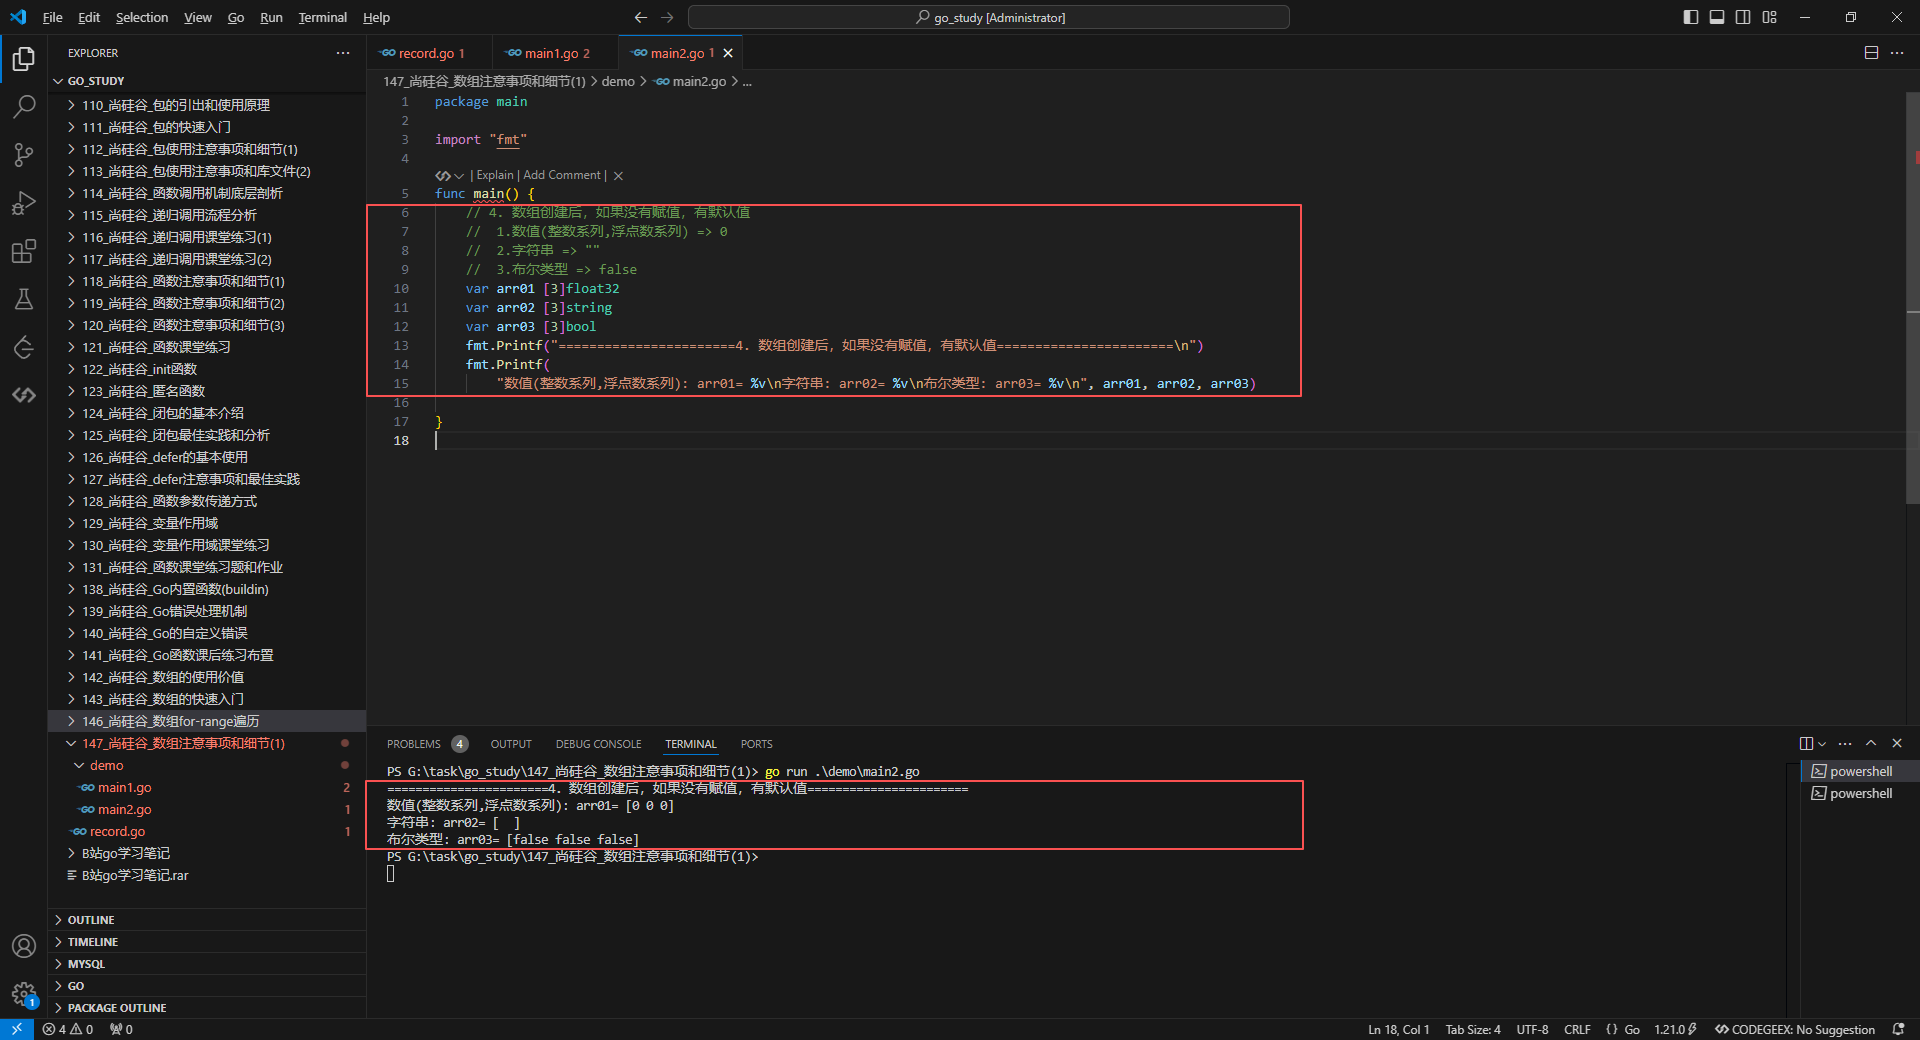Open the Selection menu
The height and width of the screenshot is (1040, 1920).
point(142,17)
